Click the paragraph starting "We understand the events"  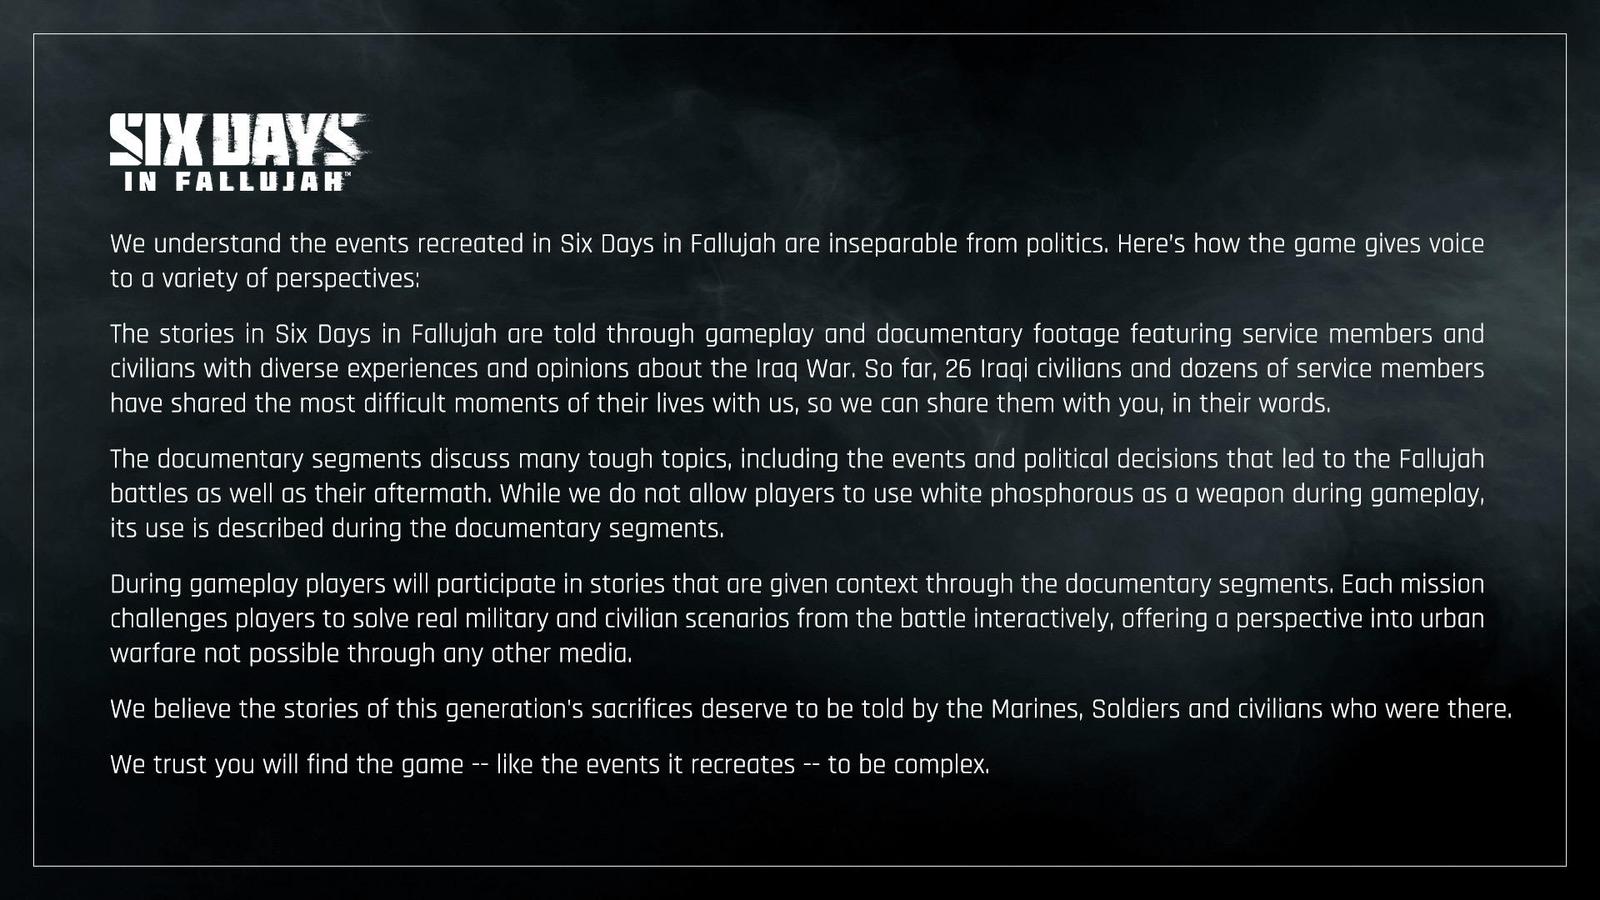click(x=796, y=244)
